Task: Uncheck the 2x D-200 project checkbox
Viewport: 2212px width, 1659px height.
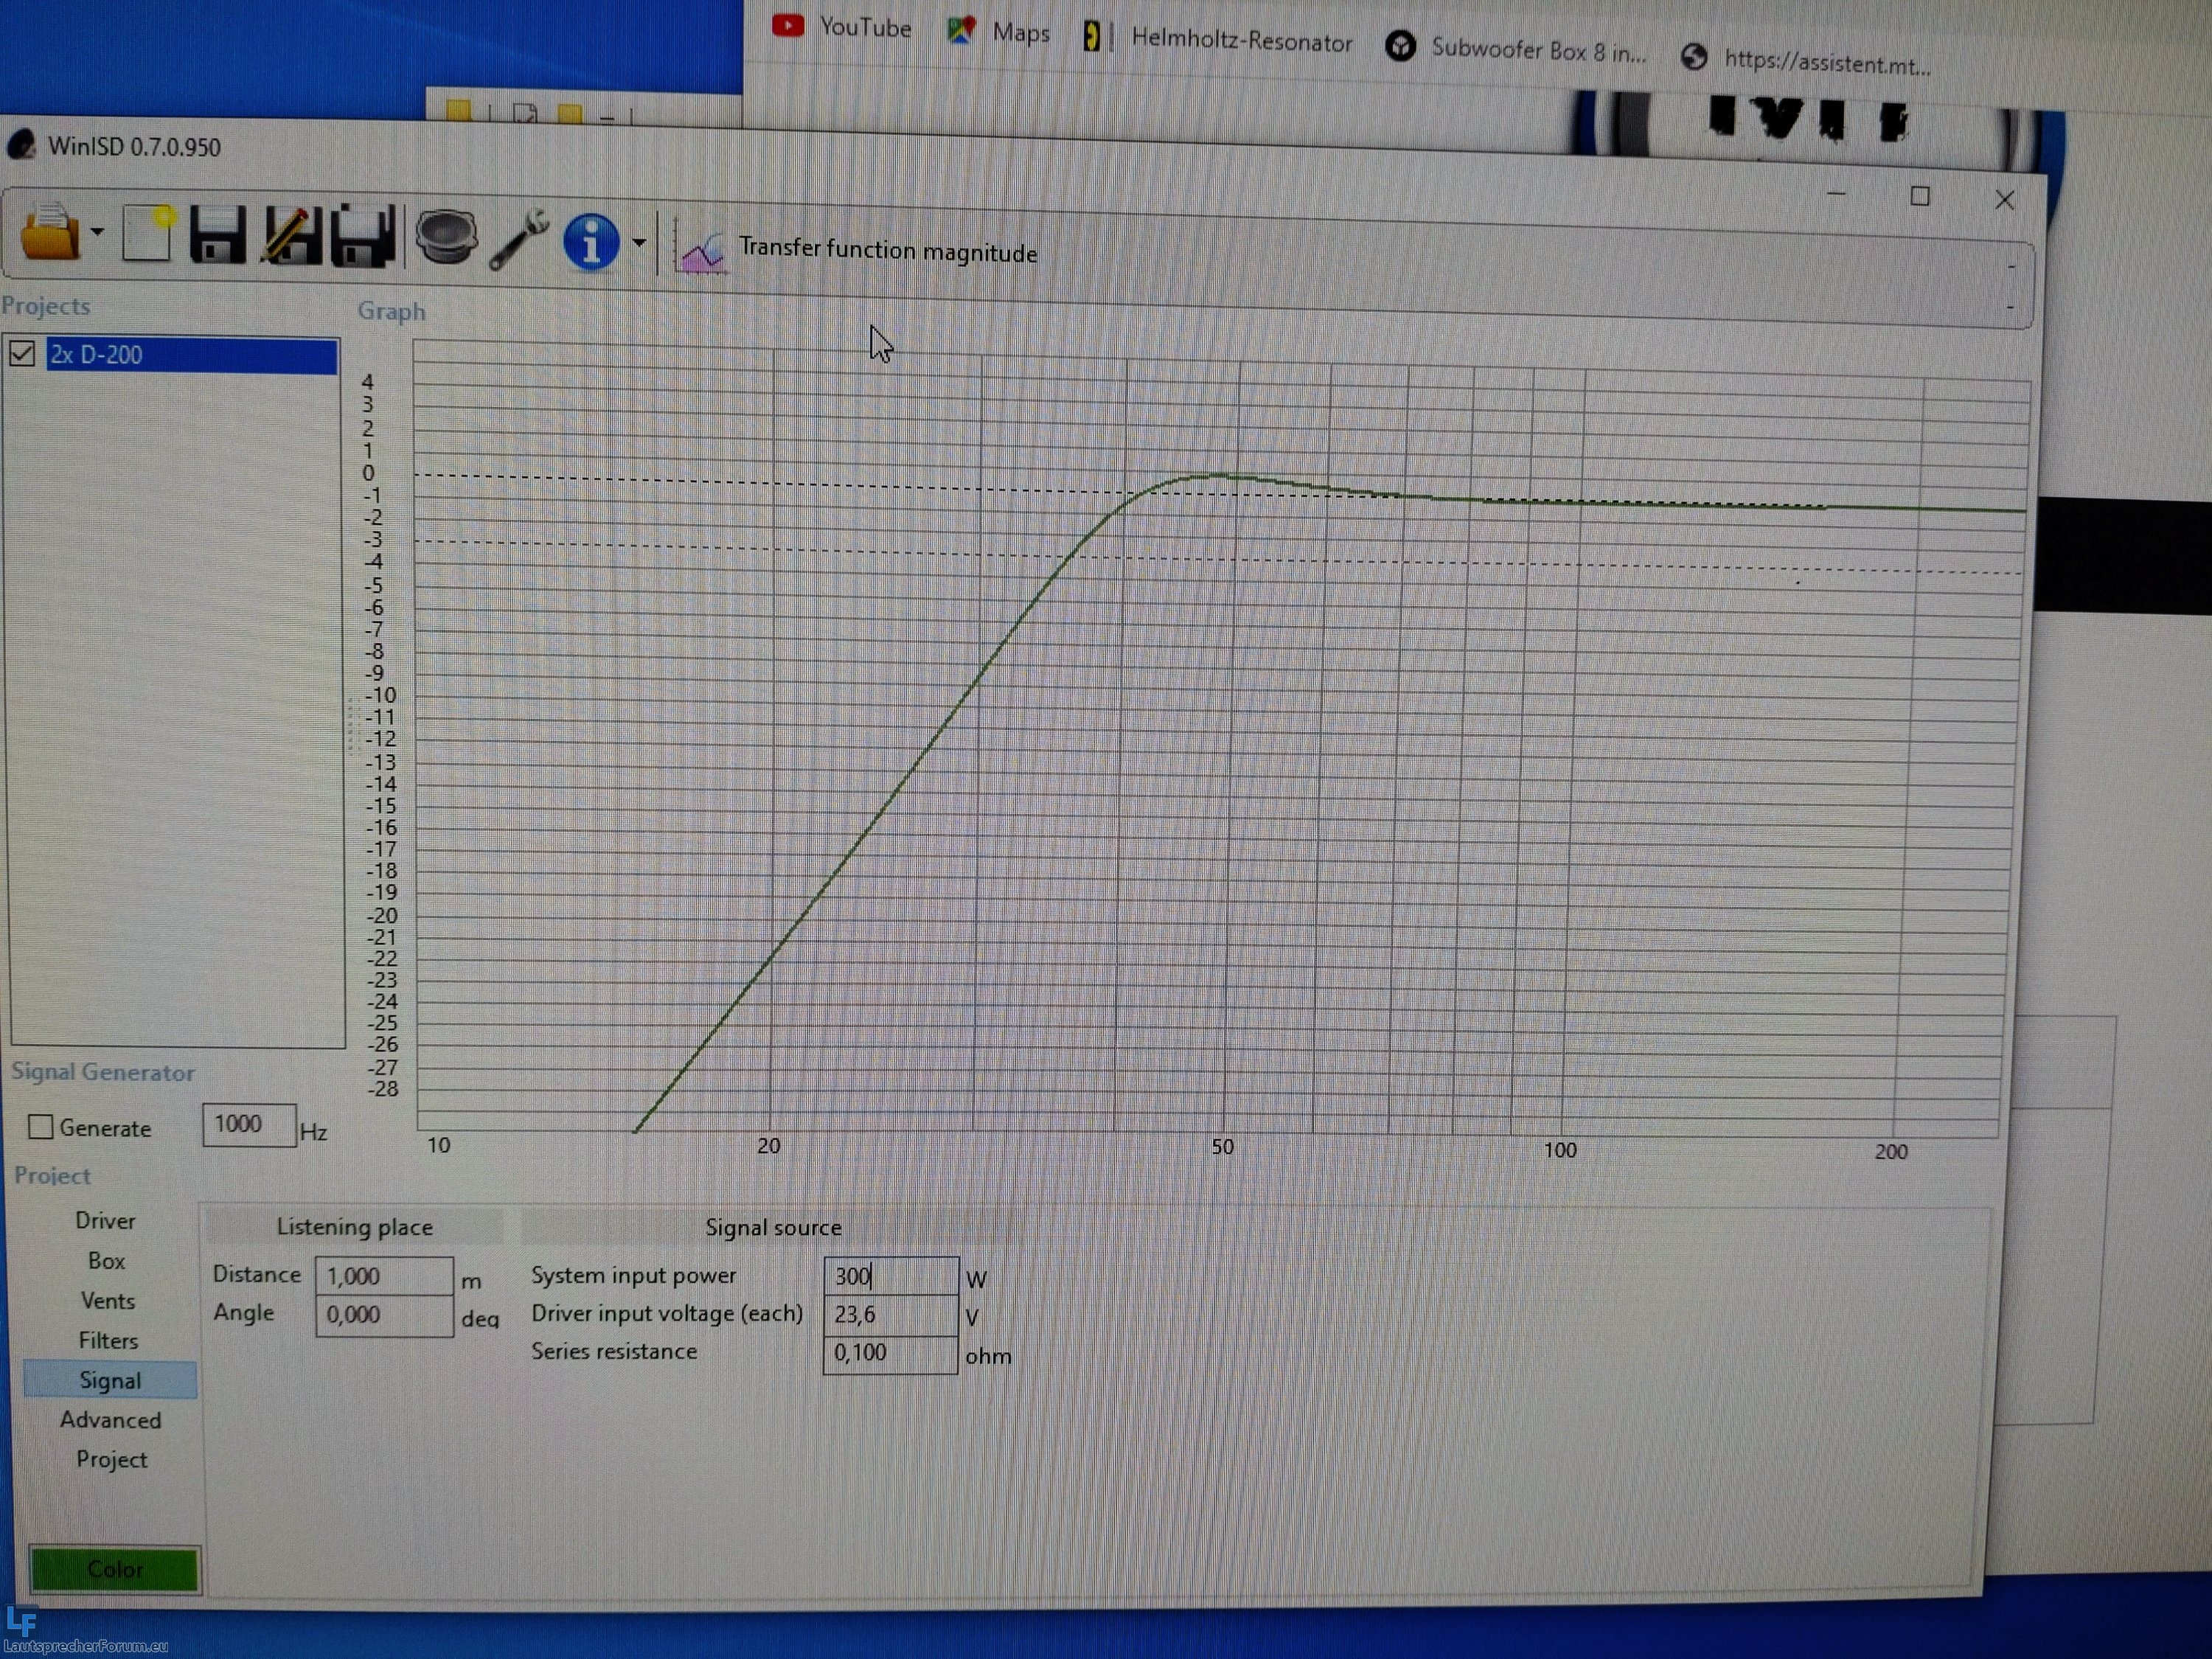Action: tap(22, 353)
